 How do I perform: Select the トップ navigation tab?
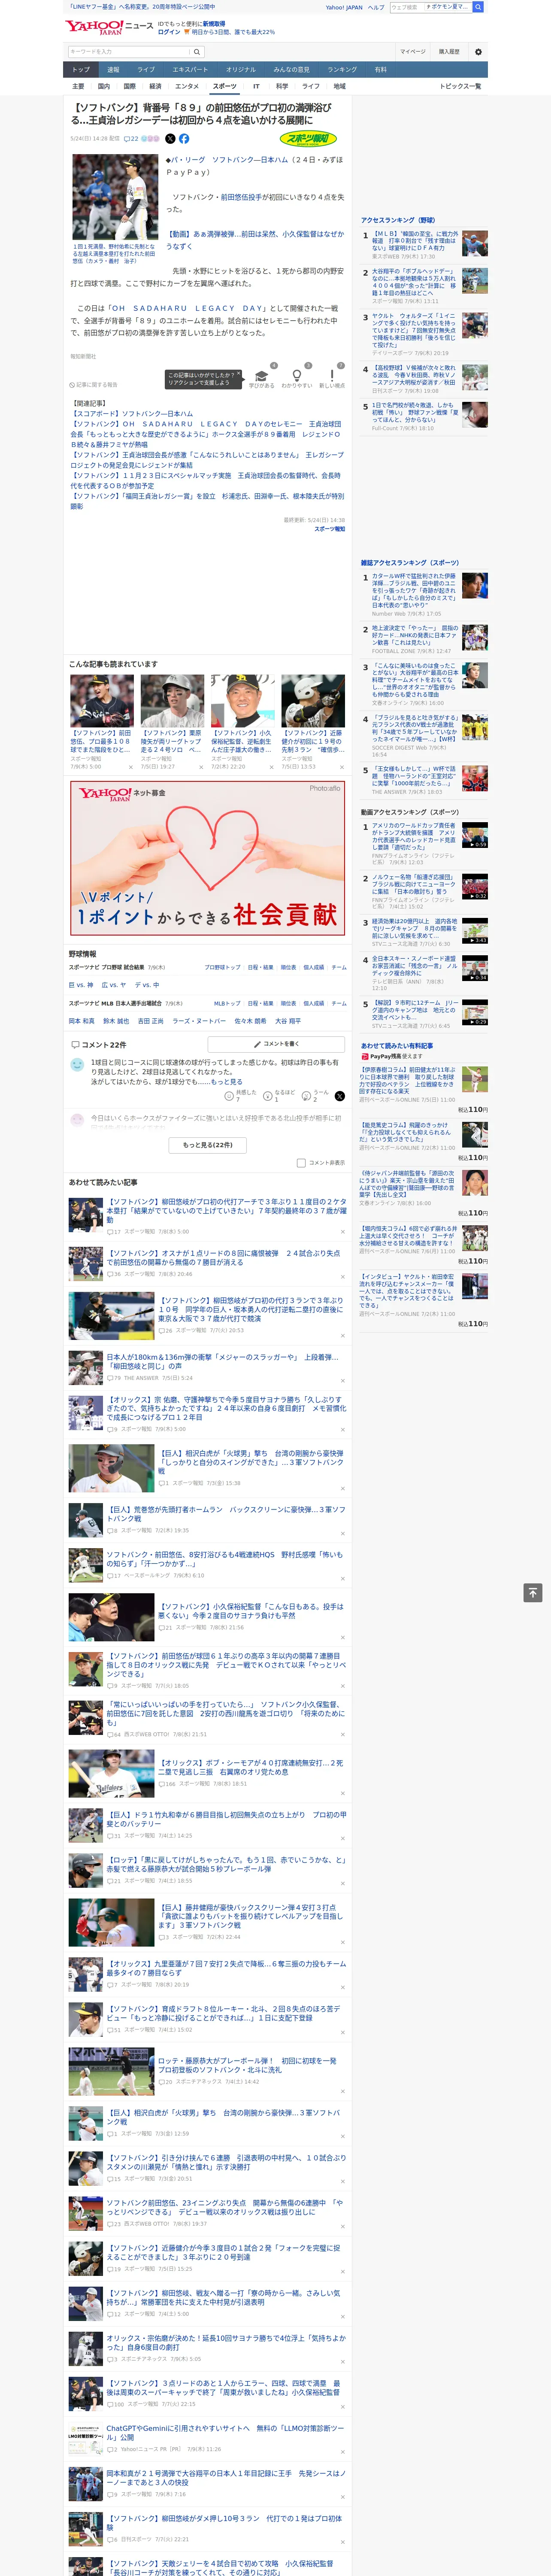click(81, 70)
